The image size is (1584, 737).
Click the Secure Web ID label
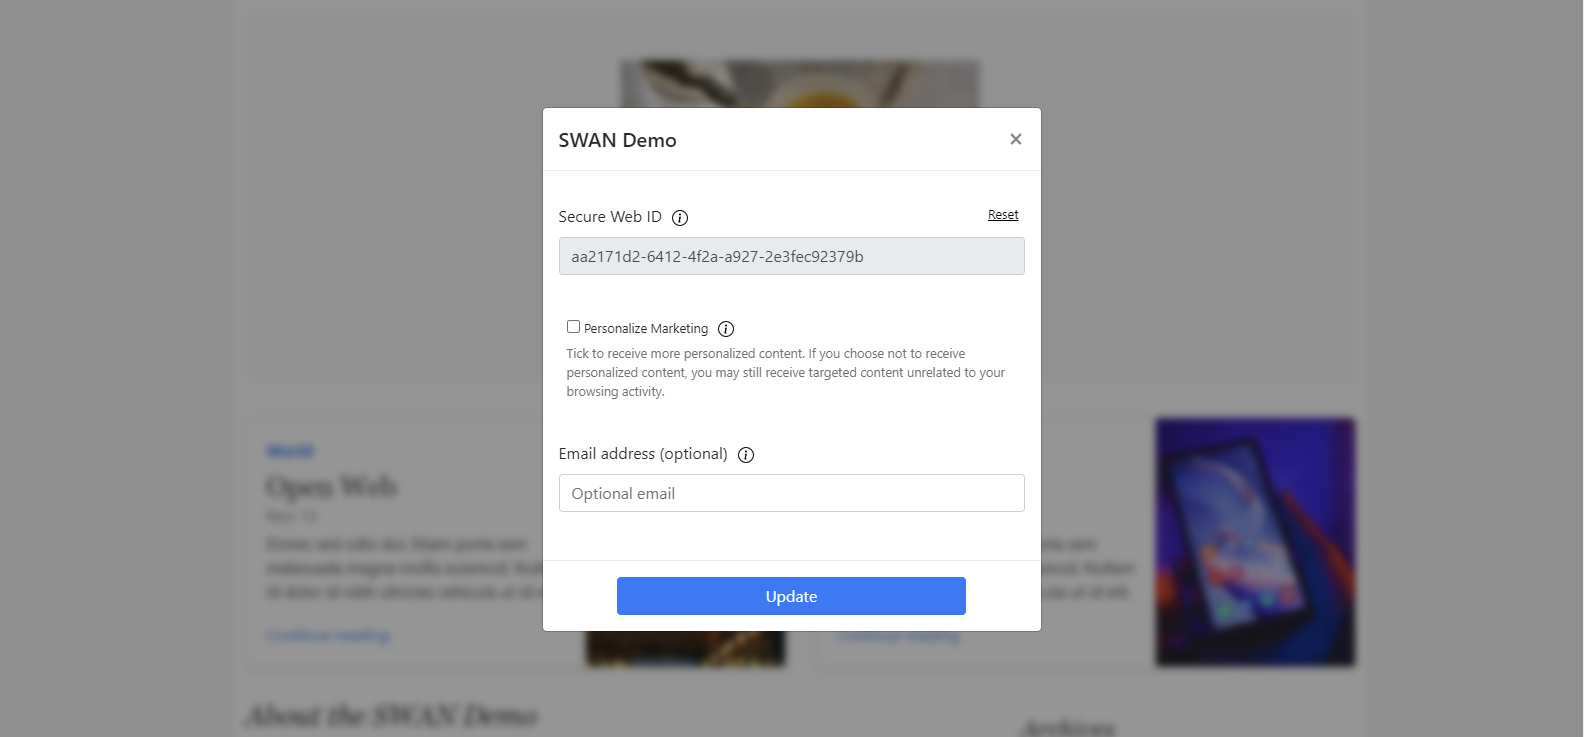(610, 217)
